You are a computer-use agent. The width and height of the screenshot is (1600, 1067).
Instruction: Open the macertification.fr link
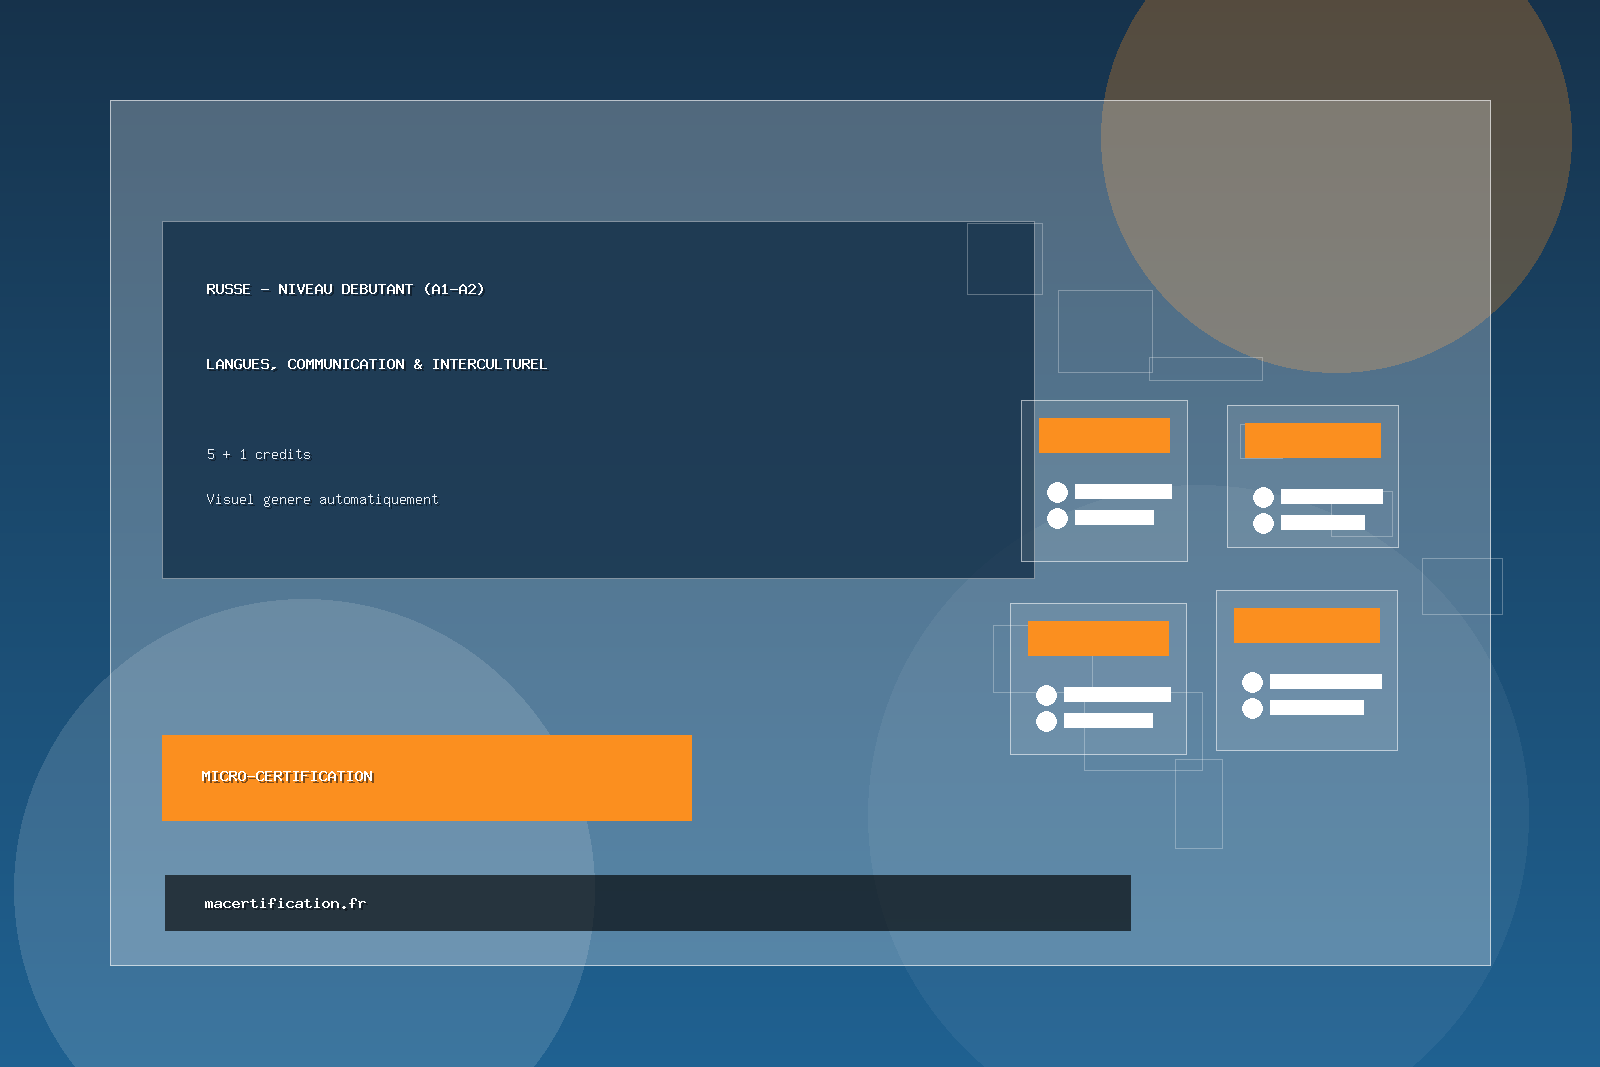pos(285,903)
